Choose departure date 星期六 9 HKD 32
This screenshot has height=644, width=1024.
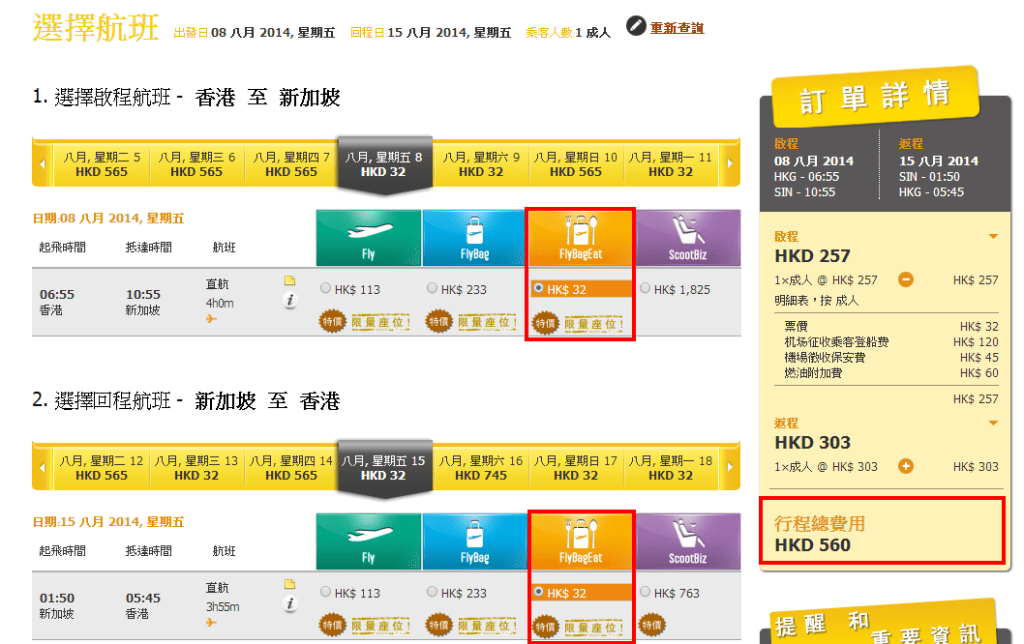481,164
